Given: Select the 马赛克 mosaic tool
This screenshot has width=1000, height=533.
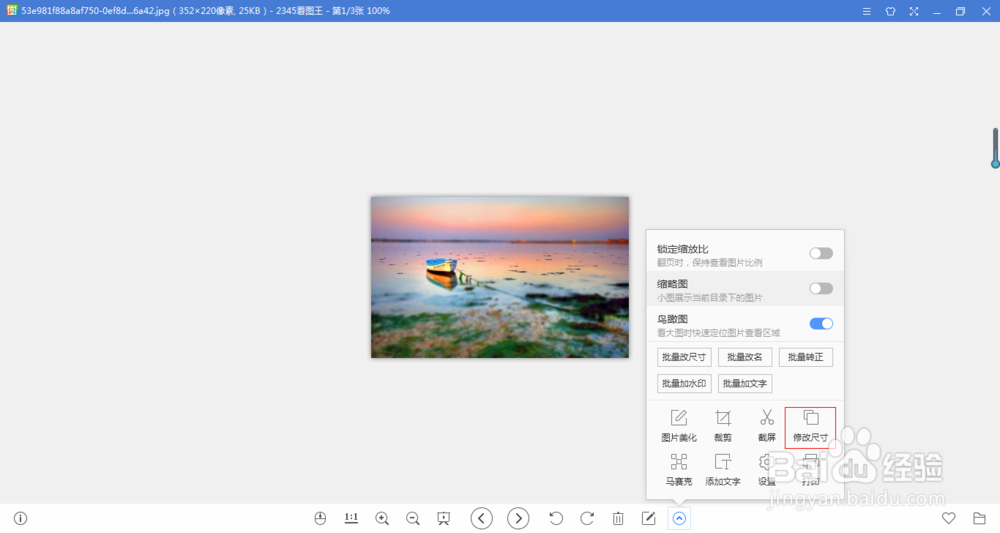Looking at the screenshot, I should [679, 470].
